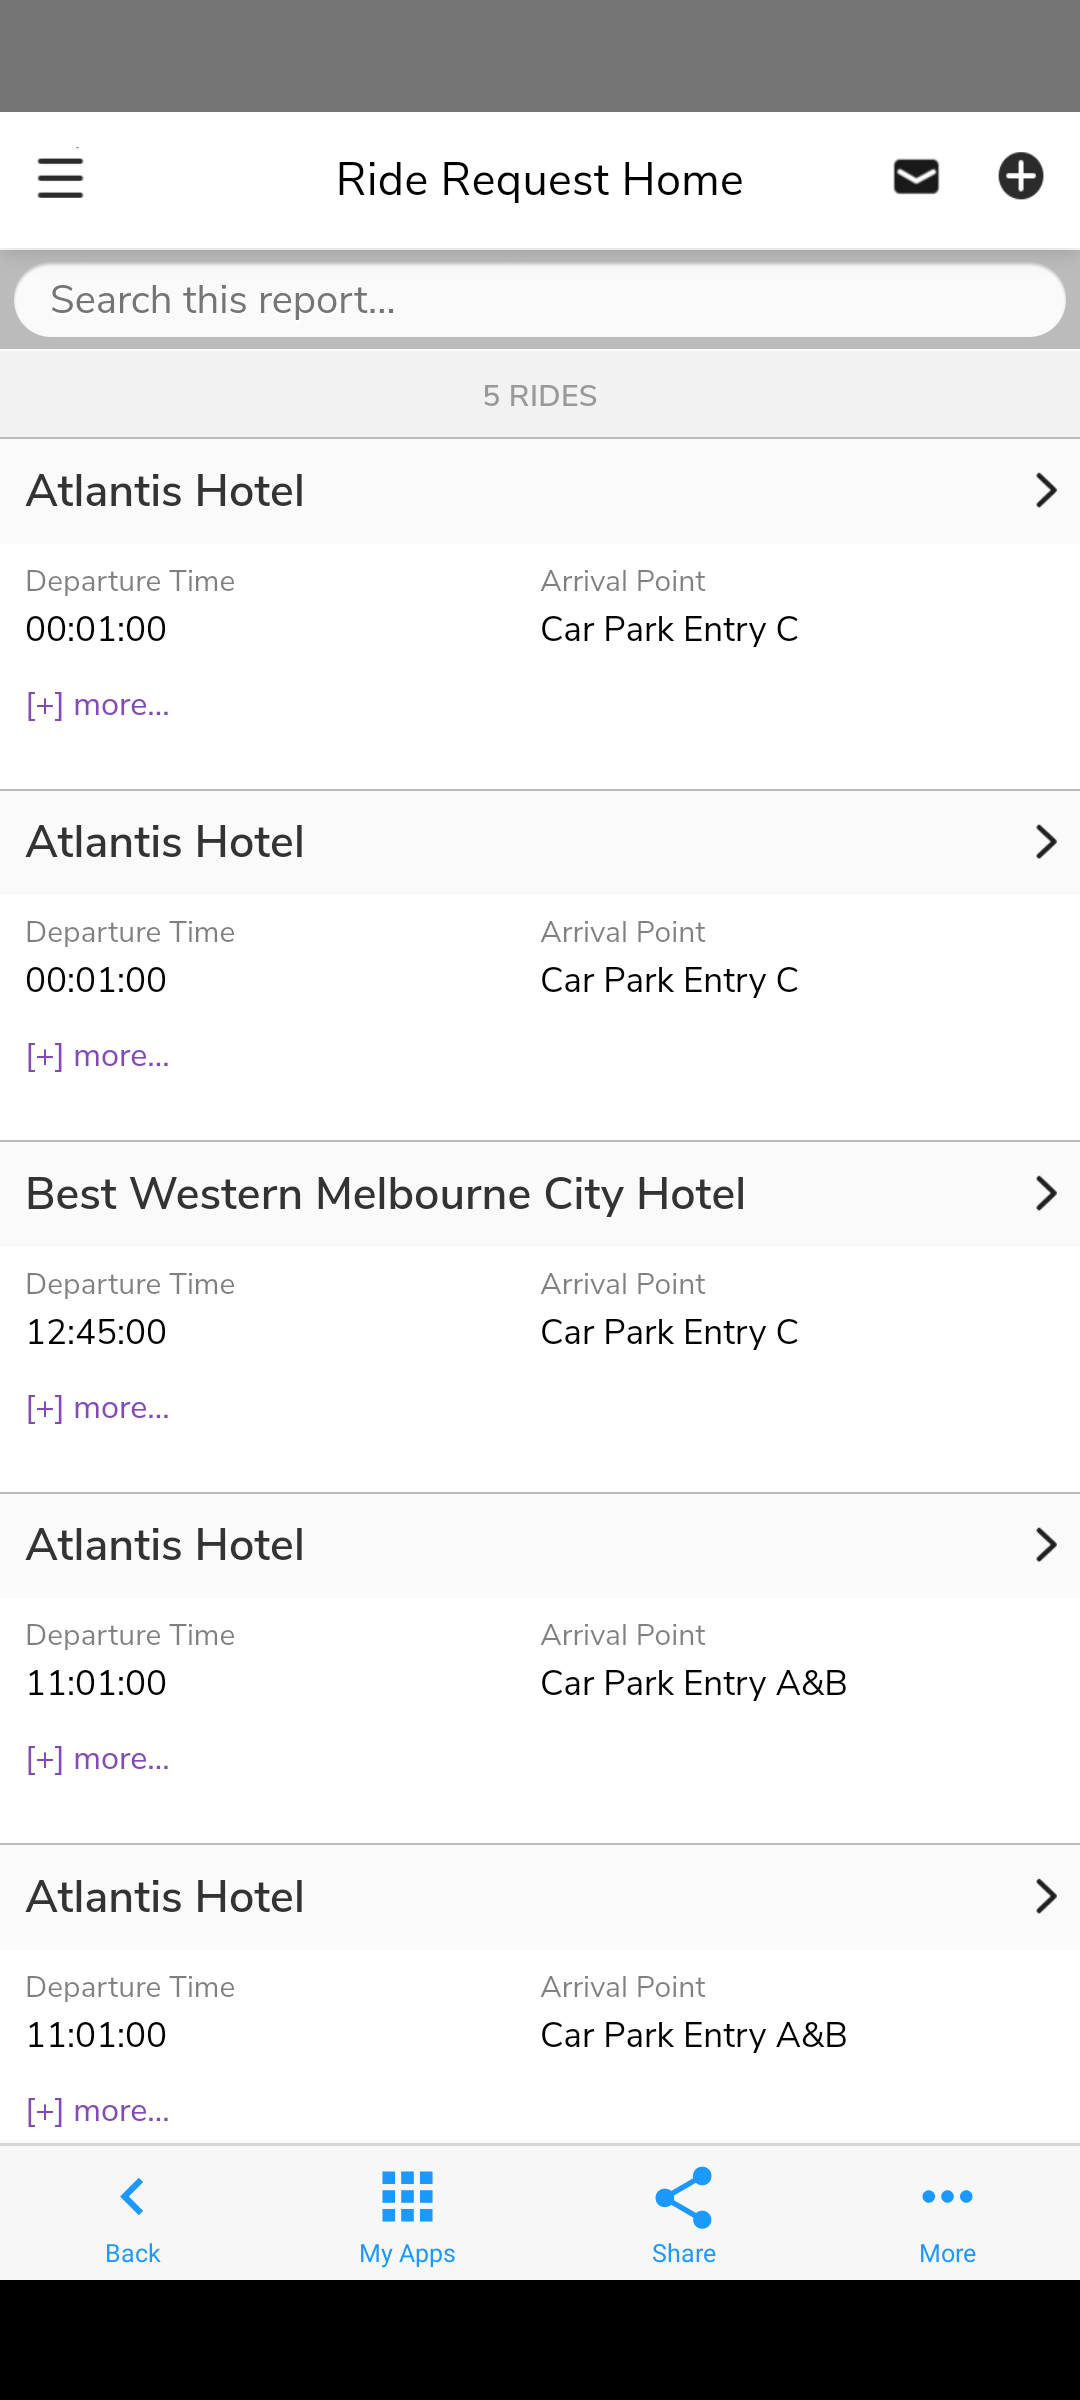Open the hamburger menu
The width and height of the screenshot is (1080, 2400).
point(60,179)
